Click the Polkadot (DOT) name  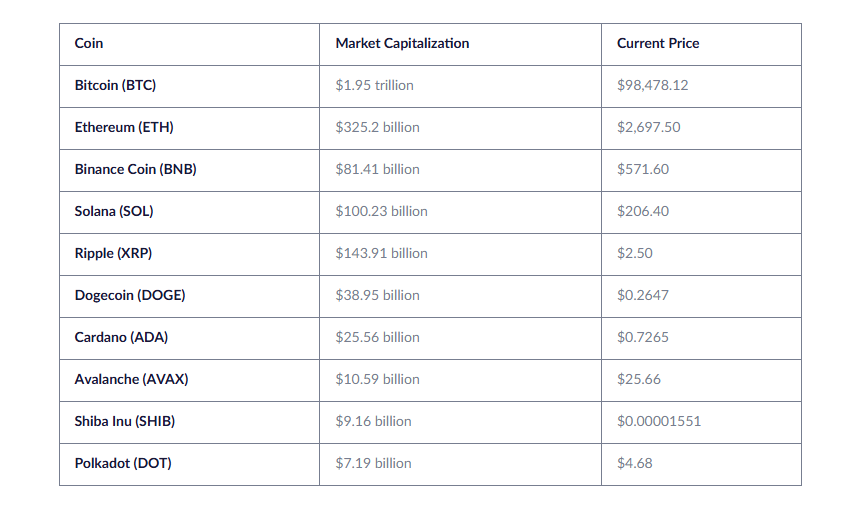(123, 464)
